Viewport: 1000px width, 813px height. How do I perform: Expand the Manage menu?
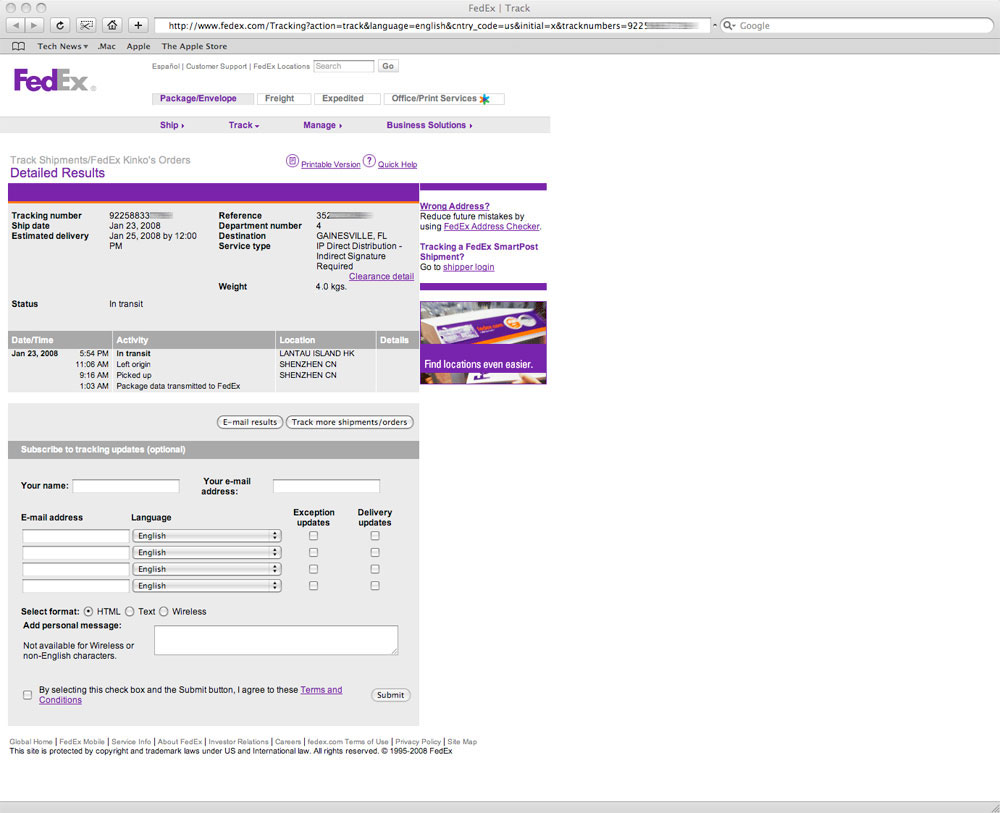pos(323,125)
